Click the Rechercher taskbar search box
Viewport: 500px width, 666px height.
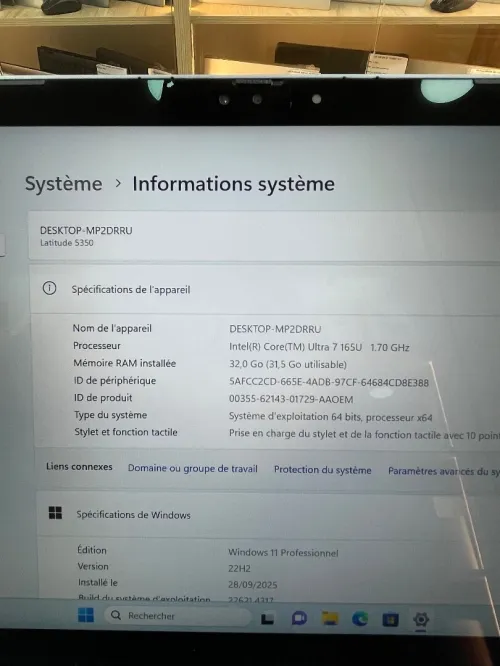point(178,616)
